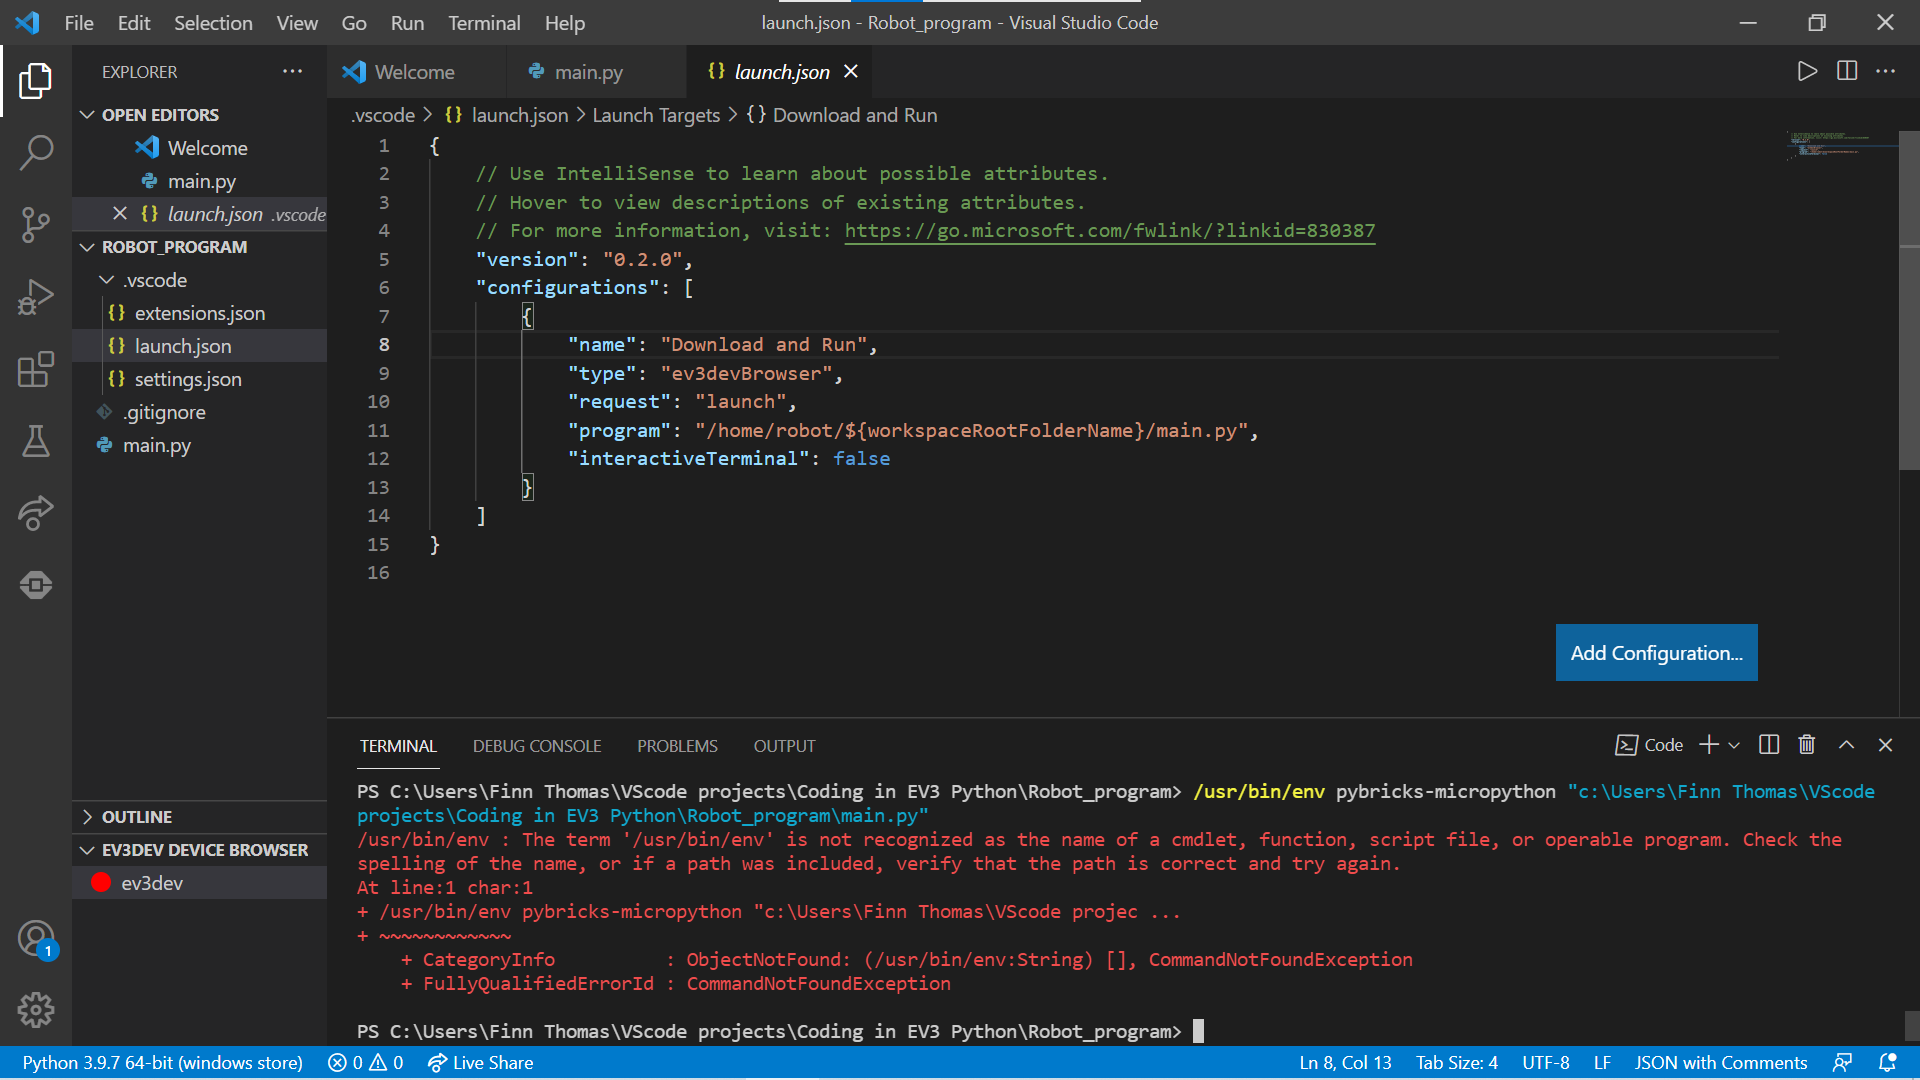Viewport: 1920px width, 1080px height.
Task: Open the Testing beaker icon
Action: 36,441
